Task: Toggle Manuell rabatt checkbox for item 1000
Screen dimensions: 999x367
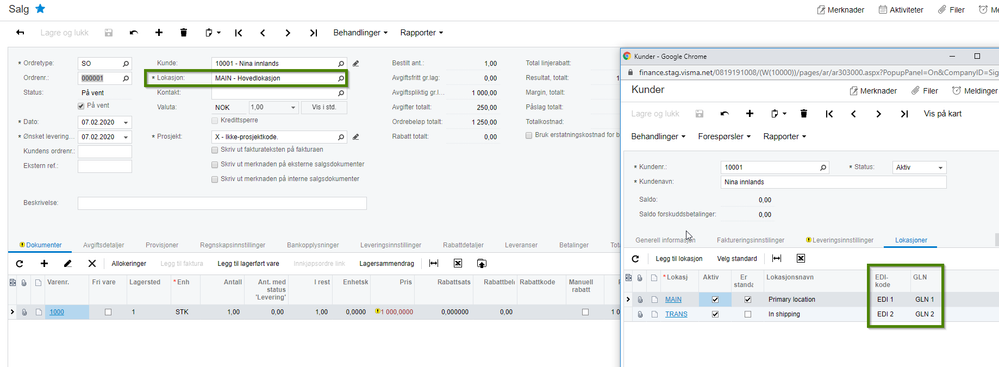Action: (x=585, y=312)
